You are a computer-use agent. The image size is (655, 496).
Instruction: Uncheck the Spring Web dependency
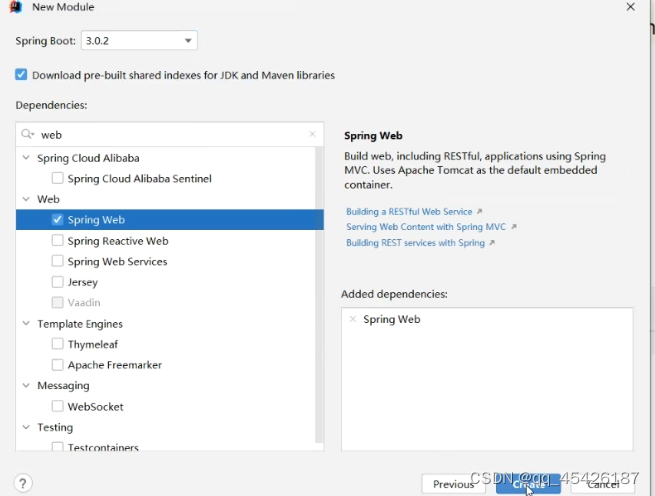click(x=58, y=219)
